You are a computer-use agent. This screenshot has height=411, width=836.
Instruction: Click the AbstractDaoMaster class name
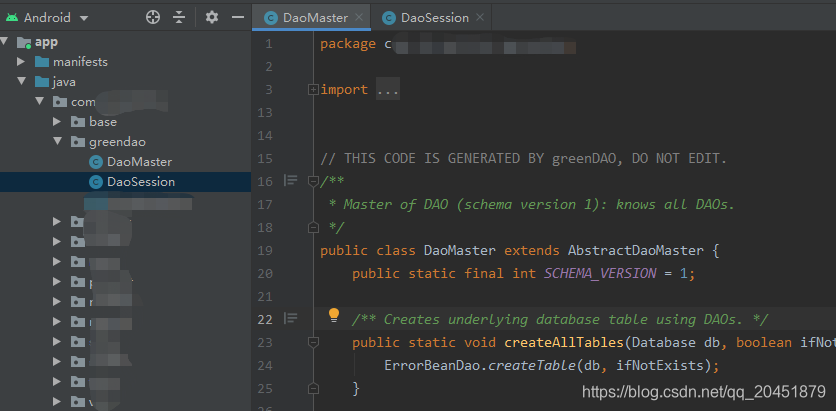[x=636, y=251]
